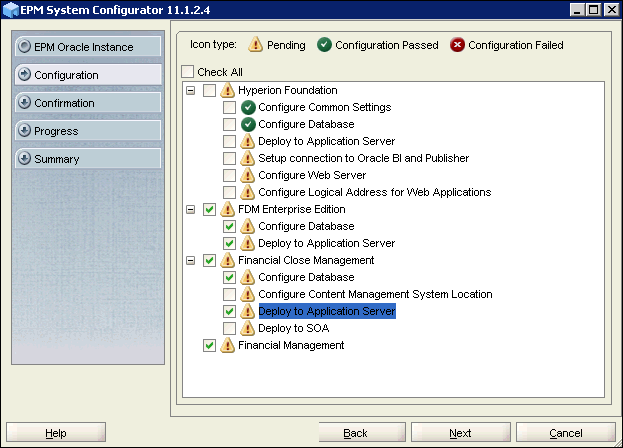Click warning icon for Configure Content Management System Location
The width and height of the screenshot is (623, 448).
(x=248, y=294)
